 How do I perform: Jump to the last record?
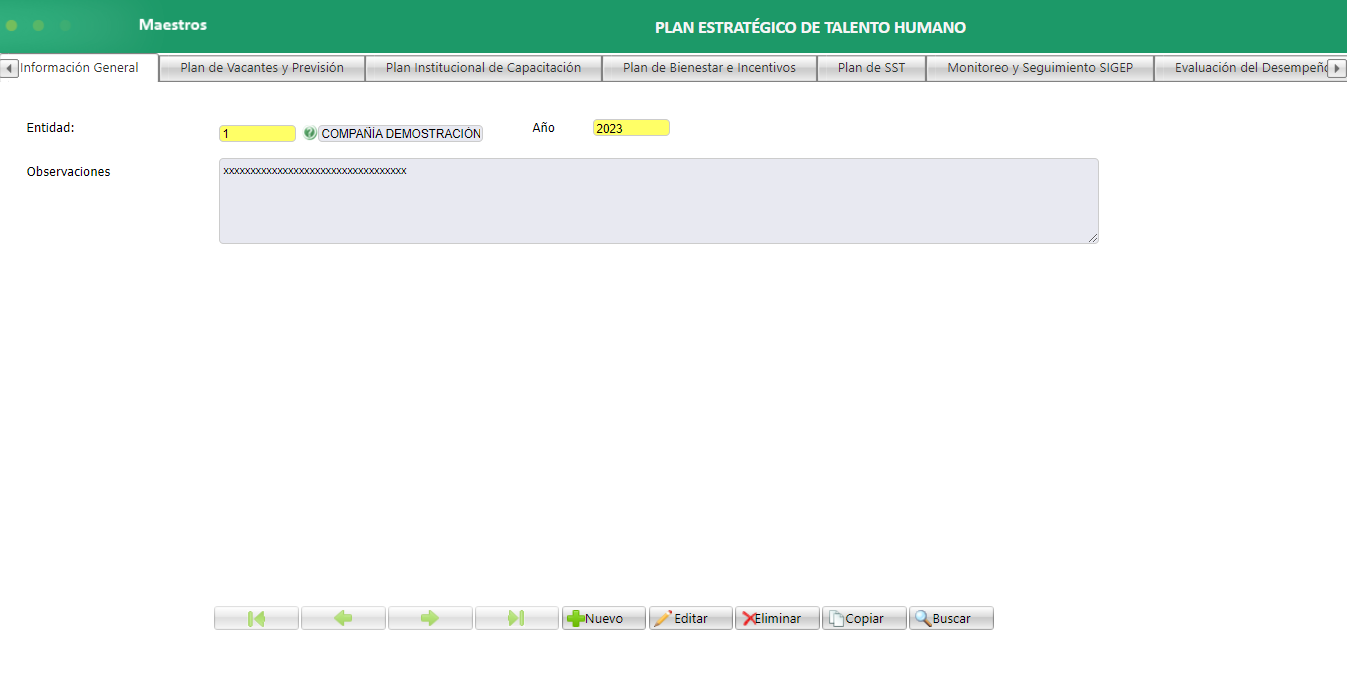click(x=516, y=618)
